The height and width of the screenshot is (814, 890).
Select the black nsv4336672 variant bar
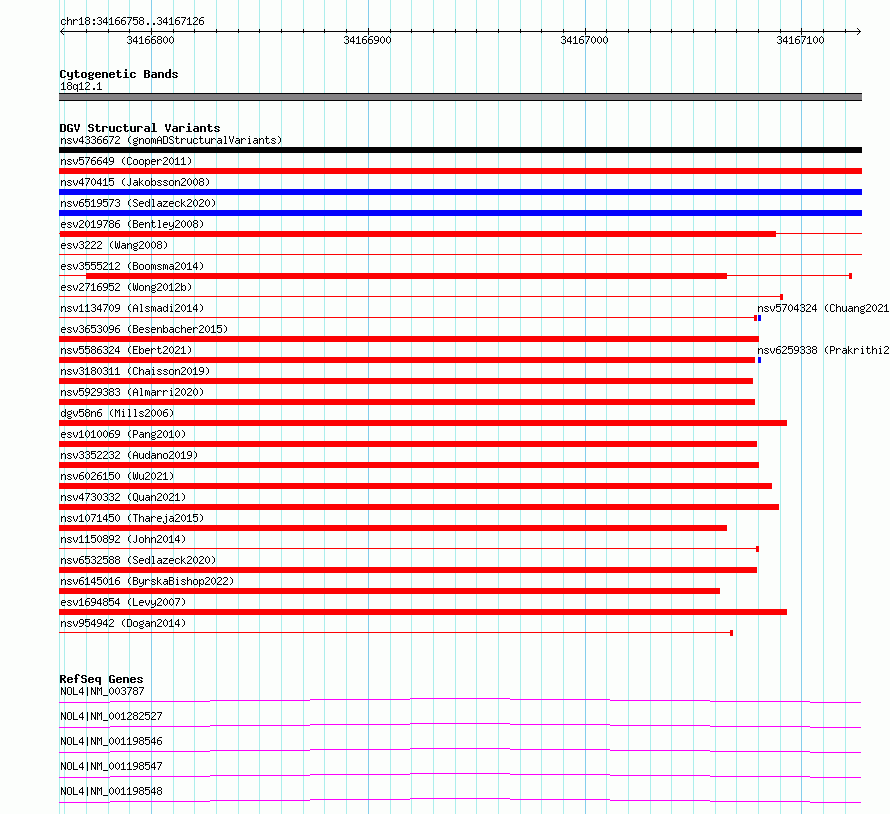[460, 150]
